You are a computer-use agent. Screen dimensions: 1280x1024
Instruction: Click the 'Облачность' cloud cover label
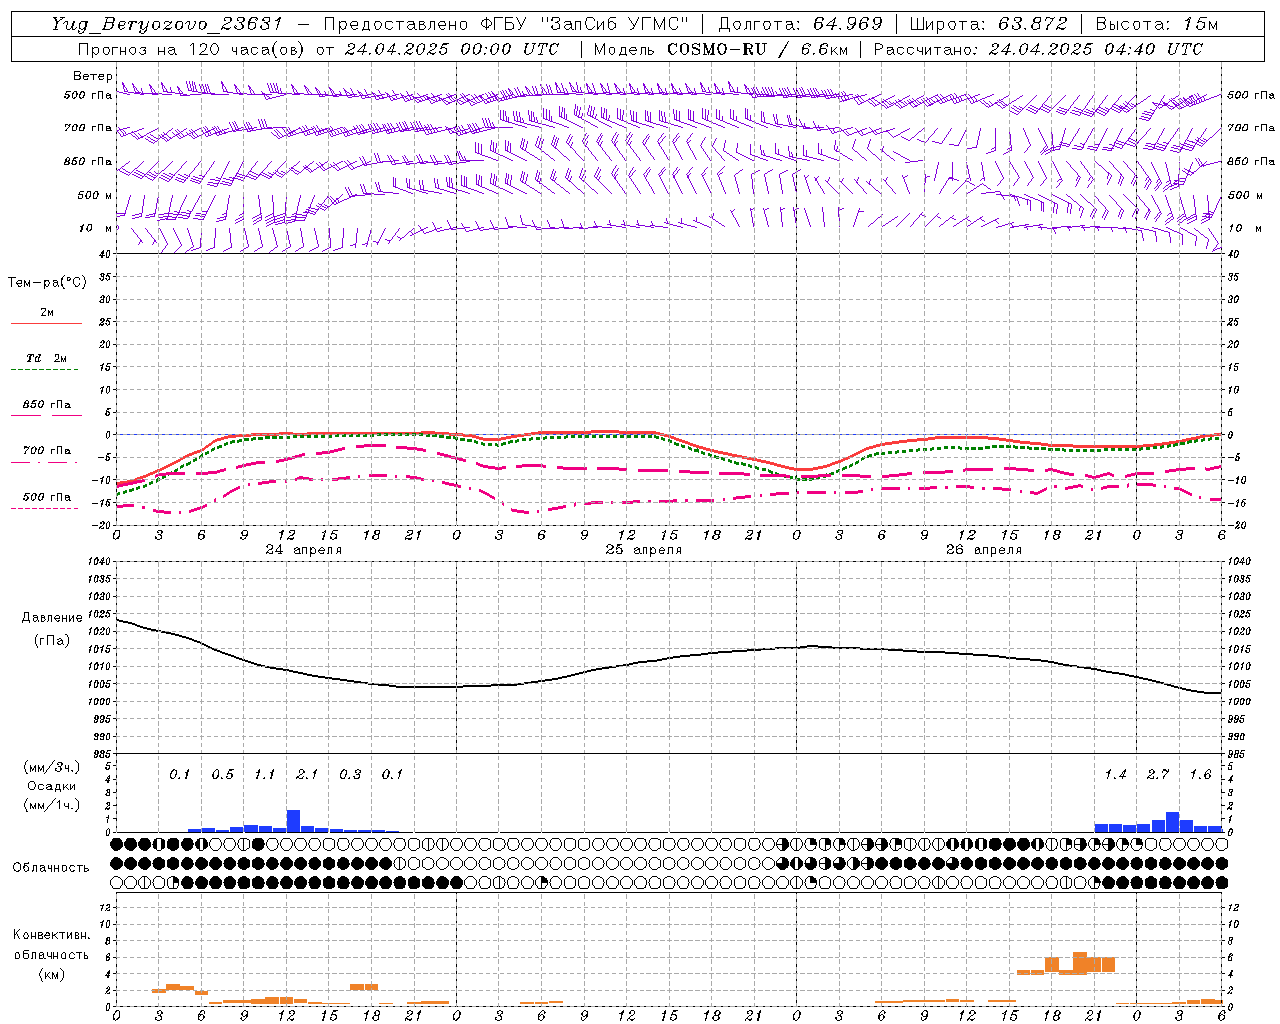point(51,868)
